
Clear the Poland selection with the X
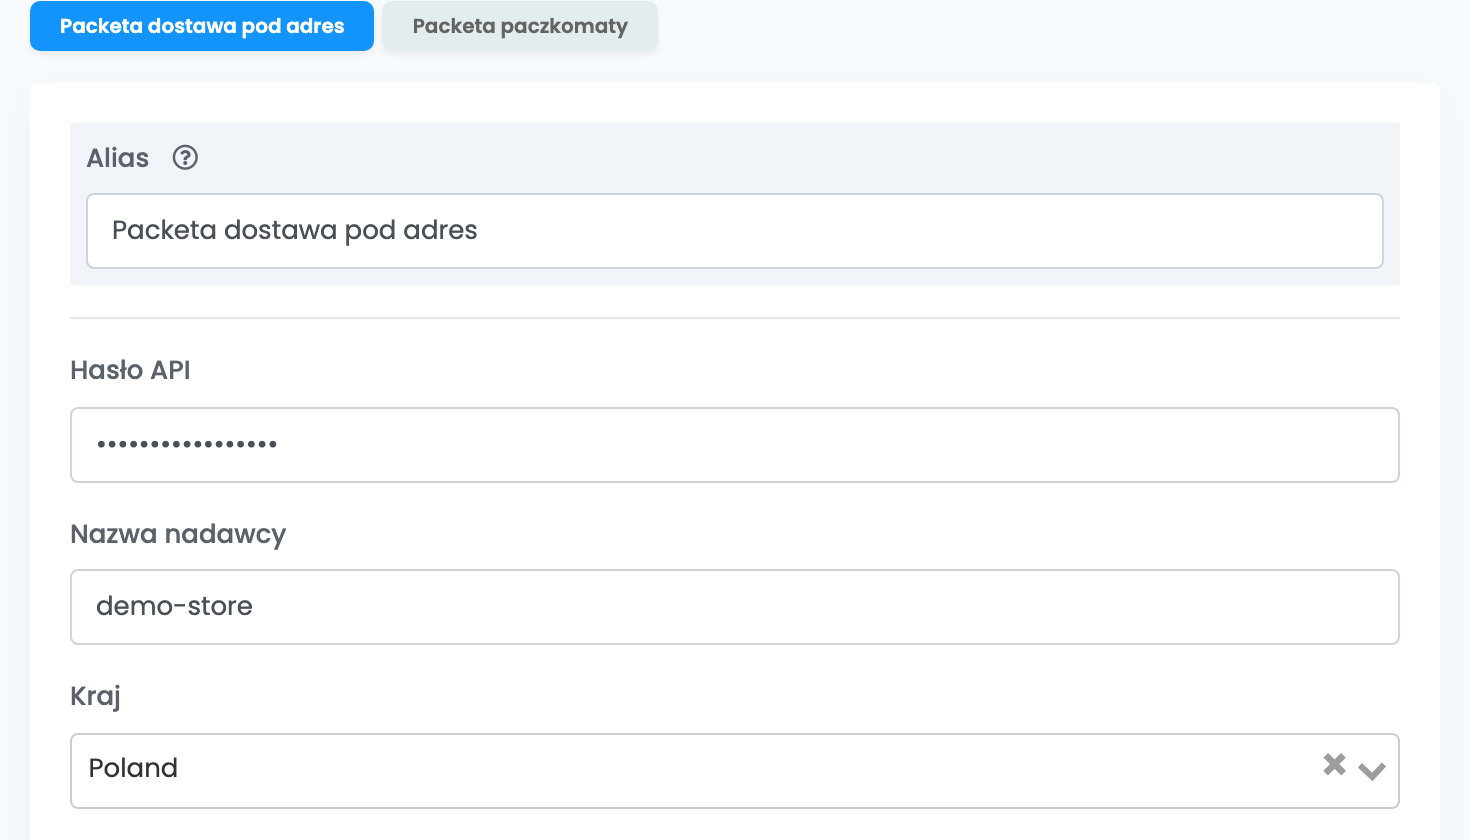click(x=1334, y=765)
